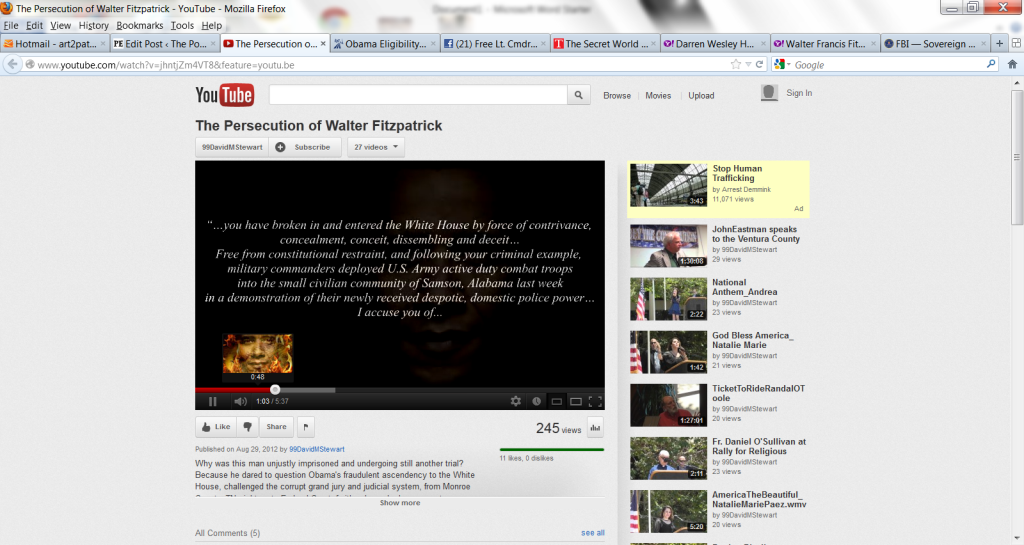Image resolution: width=1024 pixels, height=545 pixels.
Task: Switch to the Obama Eligibility tab
Action: pos(385,43)
